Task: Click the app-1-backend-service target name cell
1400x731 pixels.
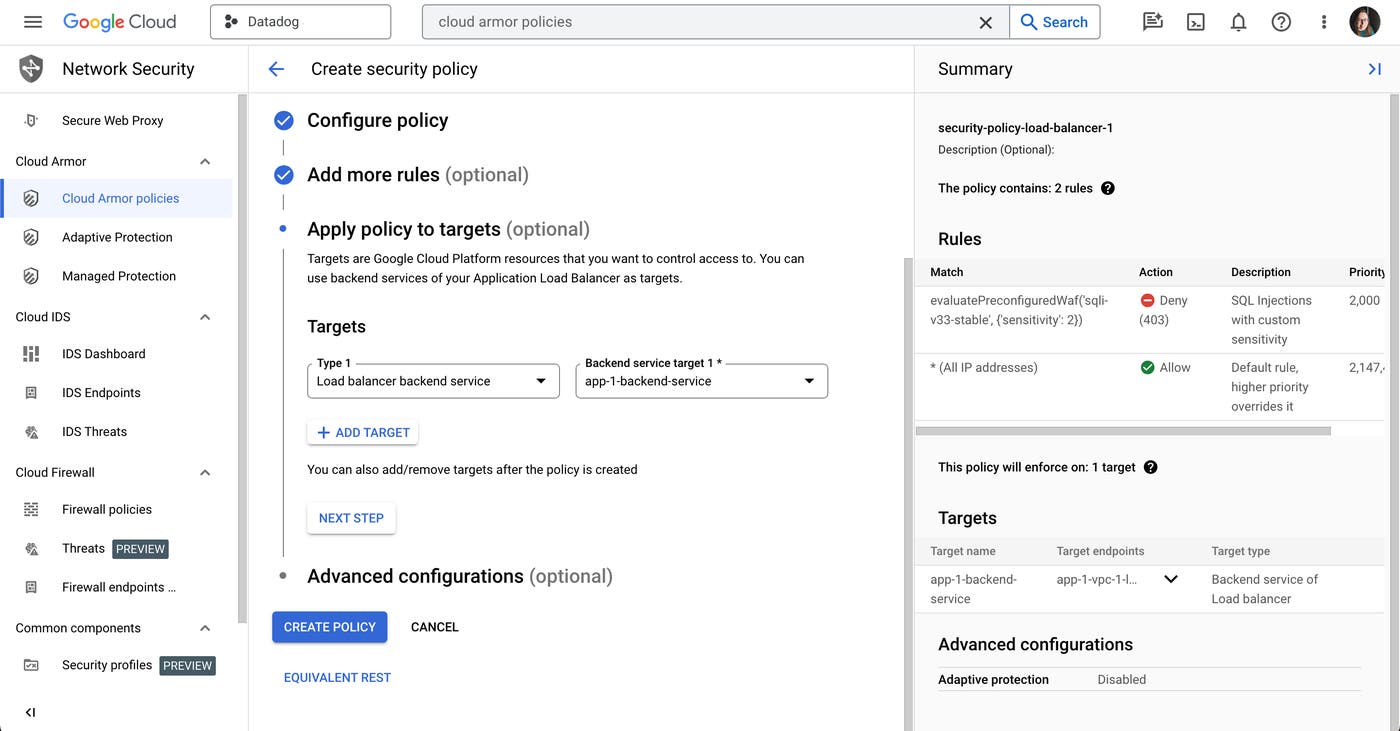Action: 973,589
